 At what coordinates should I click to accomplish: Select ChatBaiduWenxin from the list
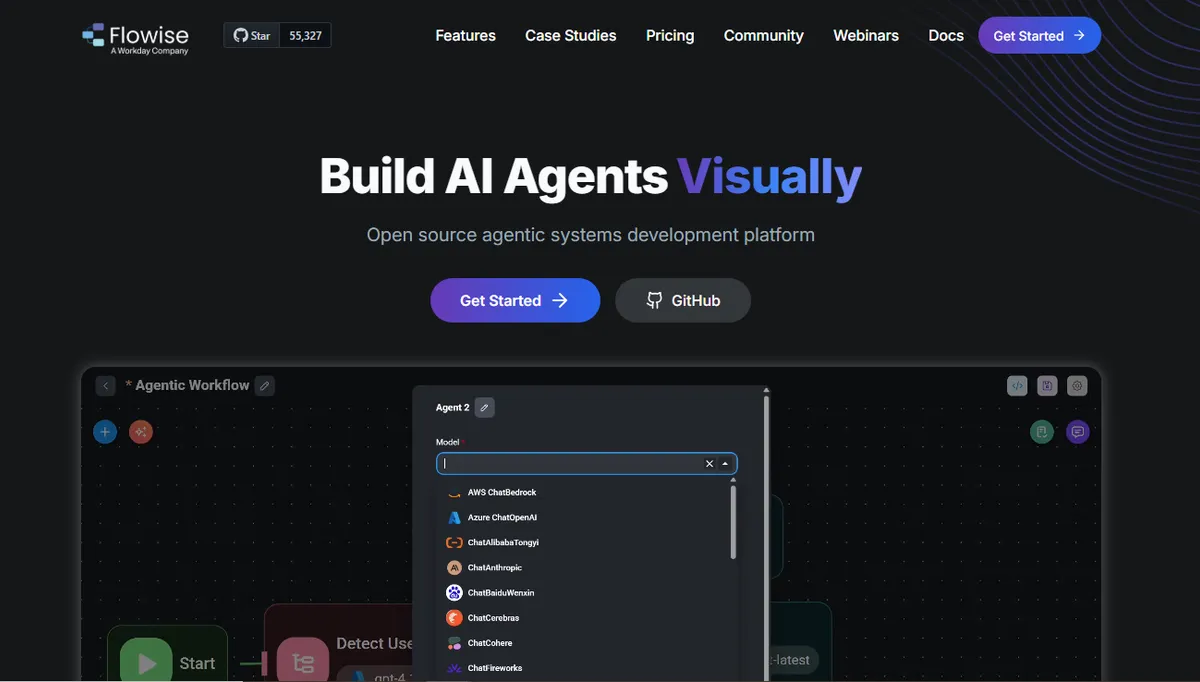pos(585,593)
